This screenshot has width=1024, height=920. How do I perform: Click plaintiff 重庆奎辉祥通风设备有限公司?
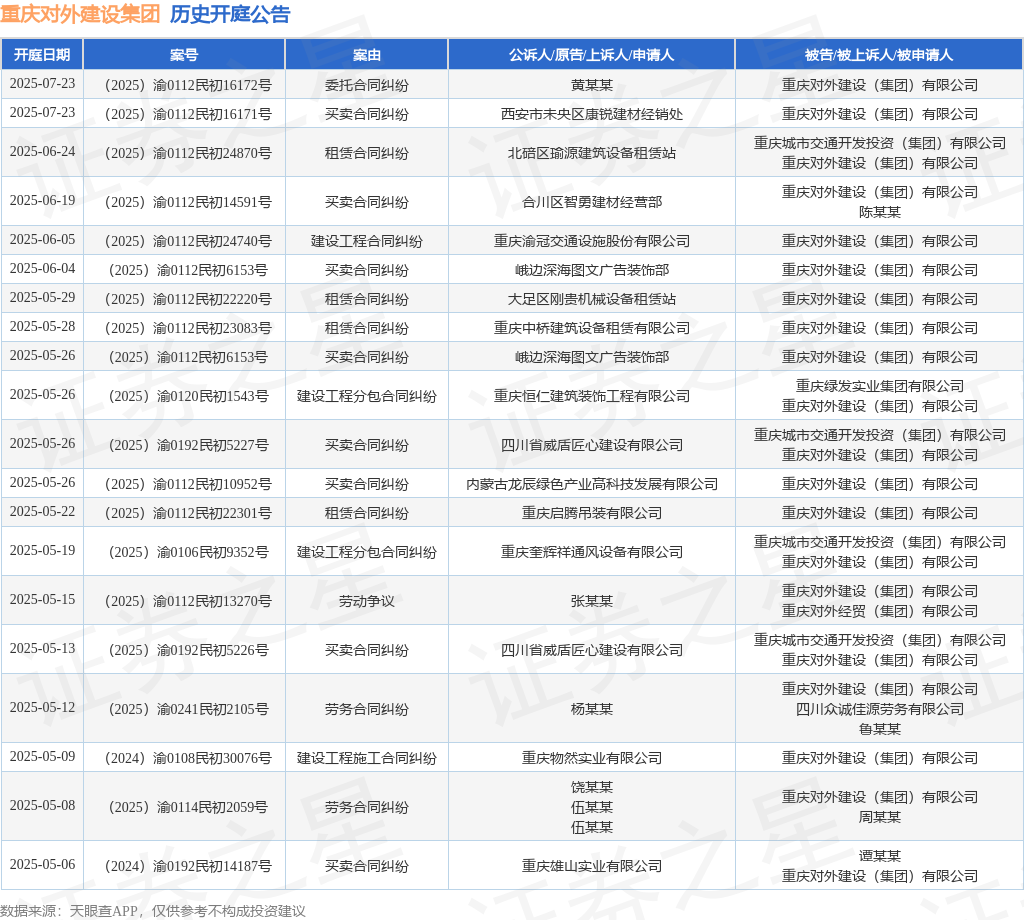pos(592,552)
